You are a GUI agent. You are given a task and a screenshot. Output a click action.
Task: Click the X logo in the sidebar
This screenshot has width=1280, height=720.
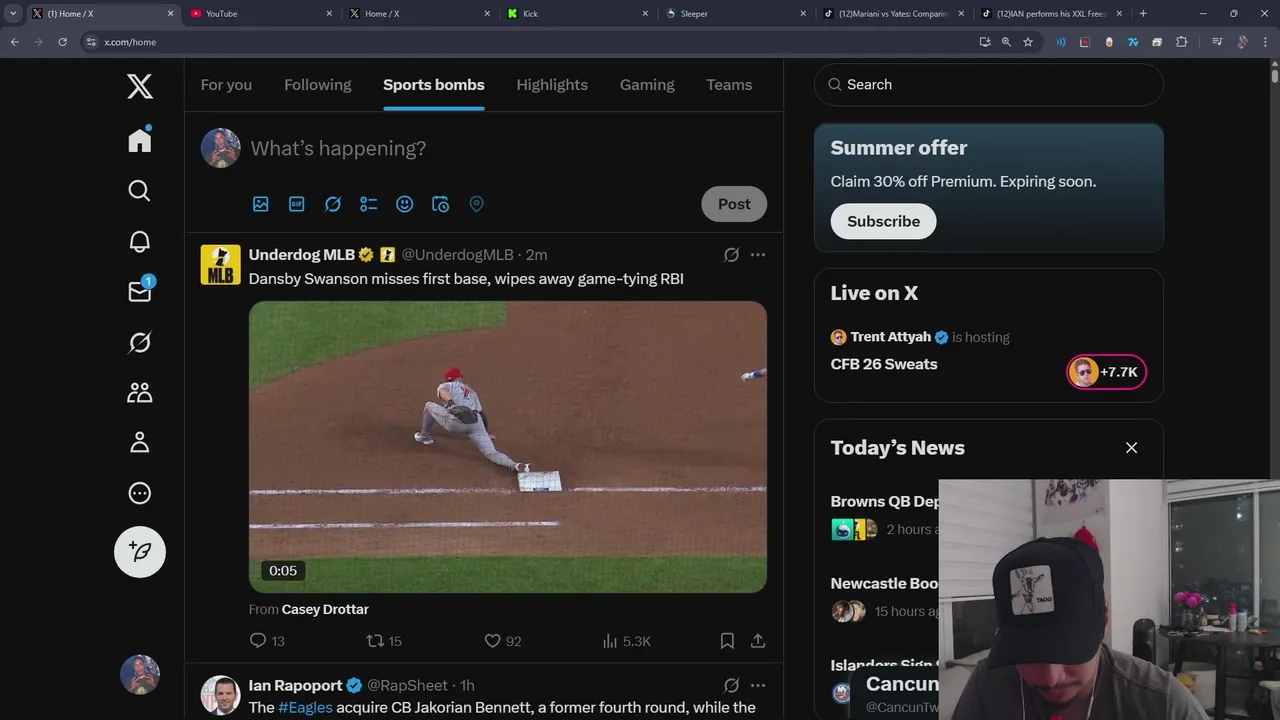point(140,86)
